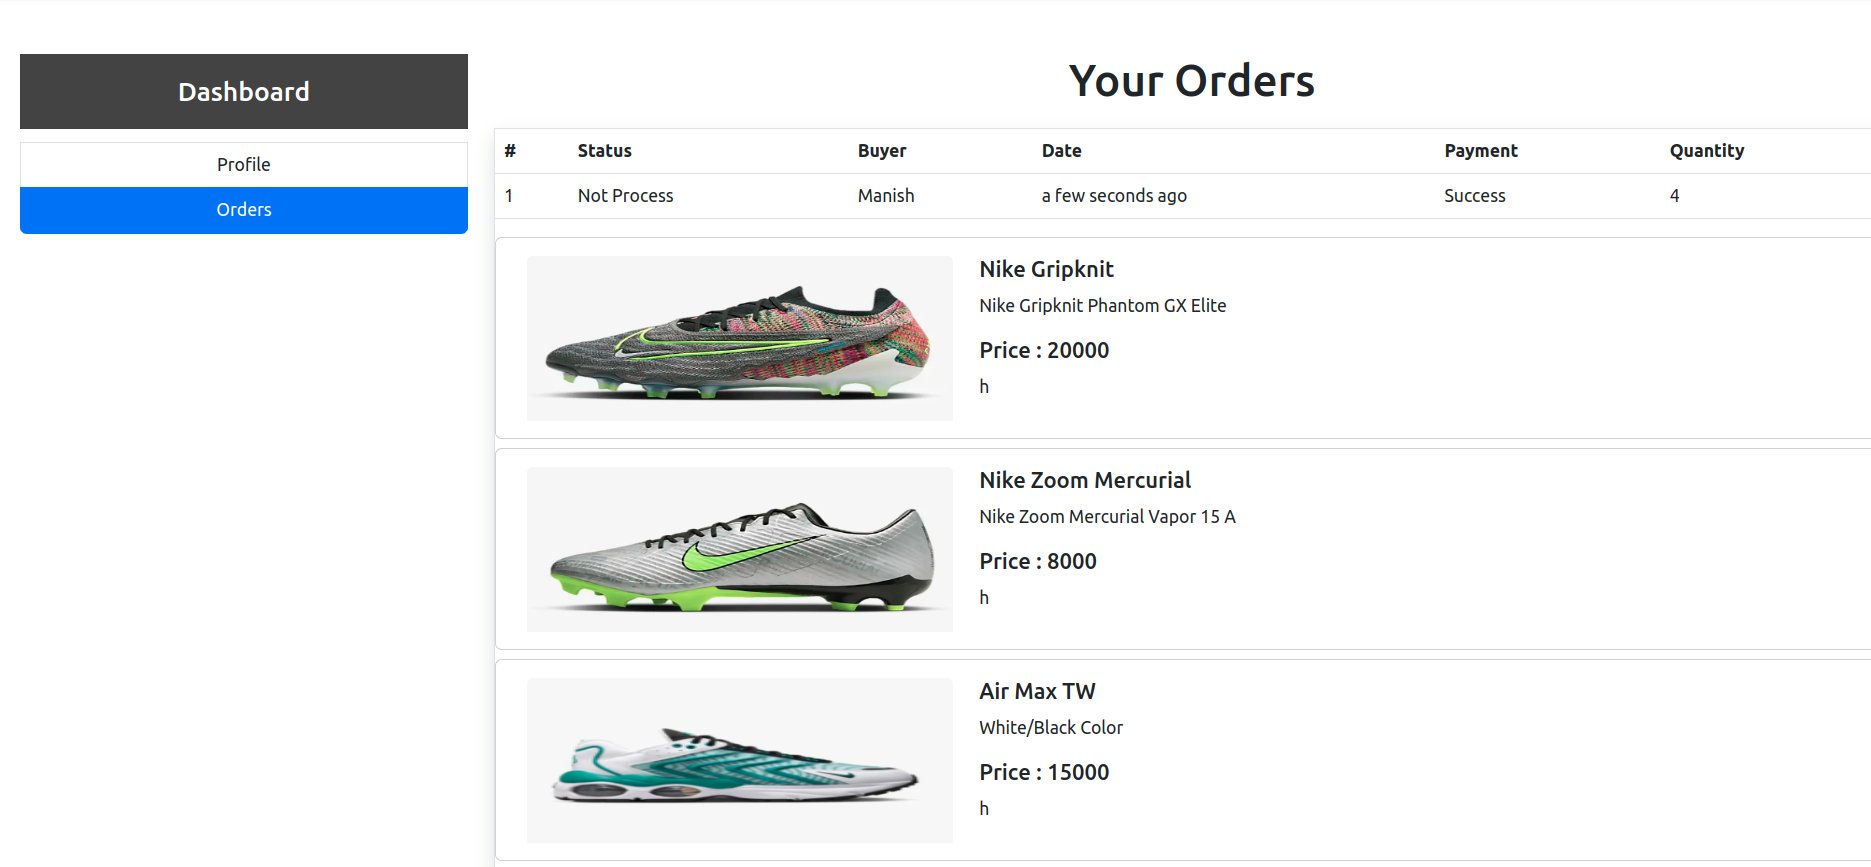Click the Quantity column header
Viewport: 1871px width, 867px height.
tap(1707, 150)
